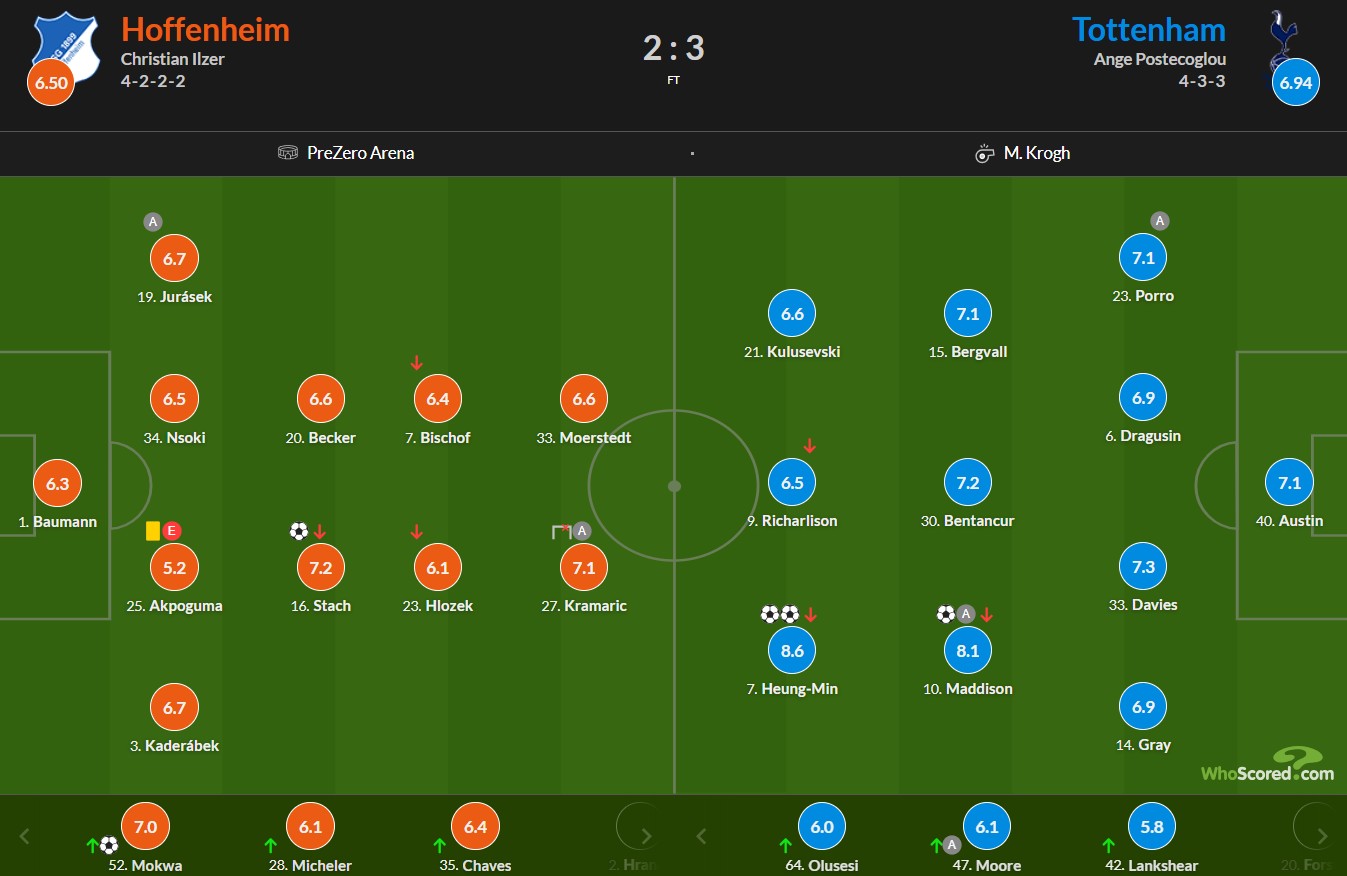This screenshot has width=1347, height=876.
Task: Click the double goal icons above Heung-Min
Action: pyautogui.click(x=780, y=614)
